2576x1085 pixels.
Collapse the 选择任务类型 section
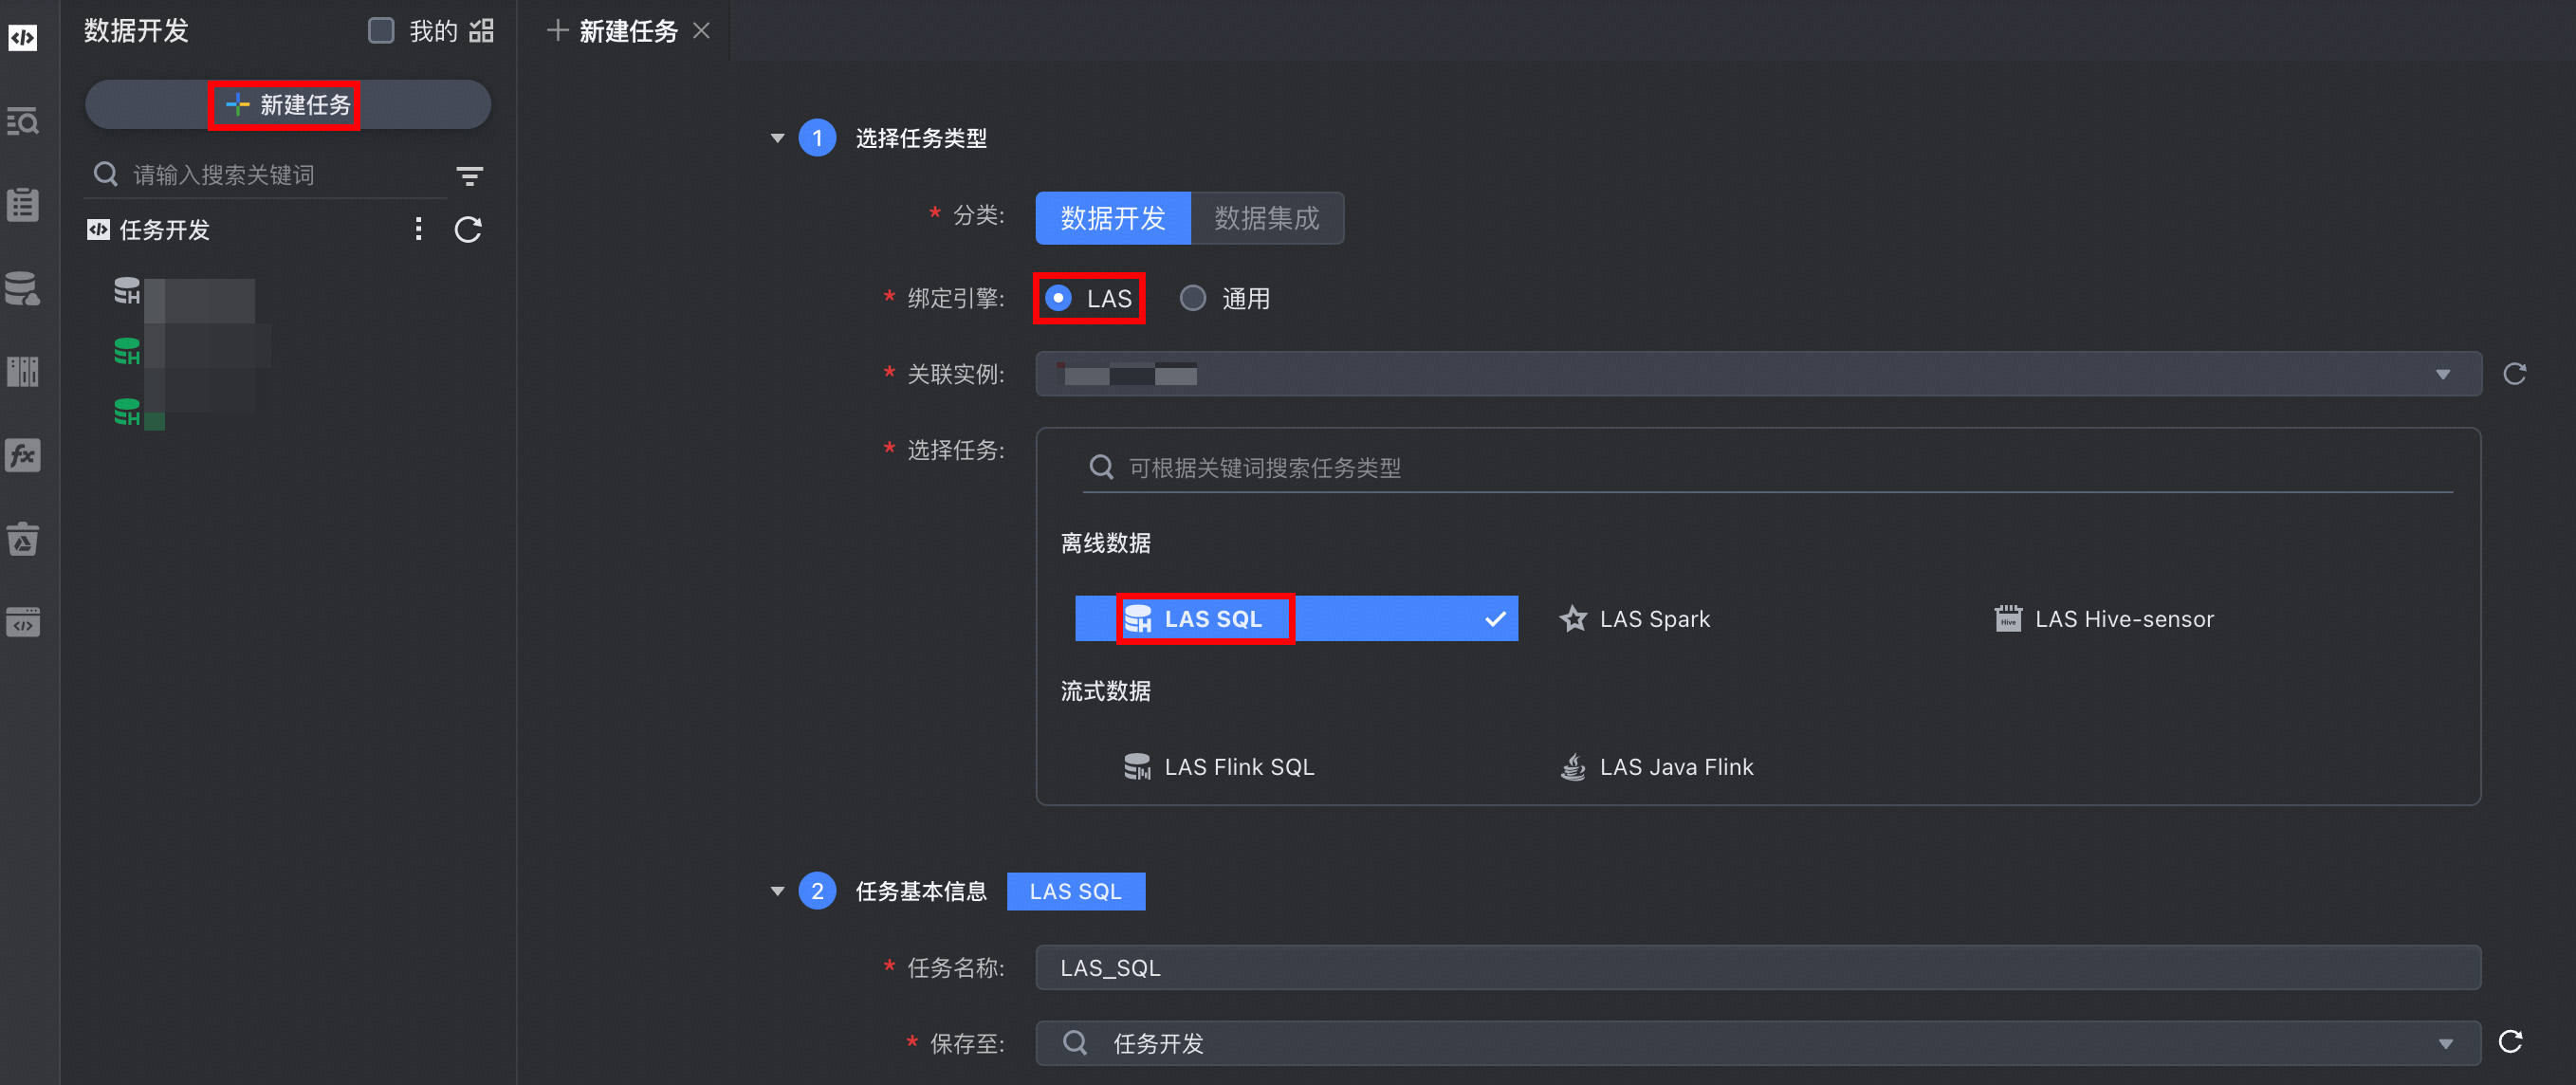777,138
